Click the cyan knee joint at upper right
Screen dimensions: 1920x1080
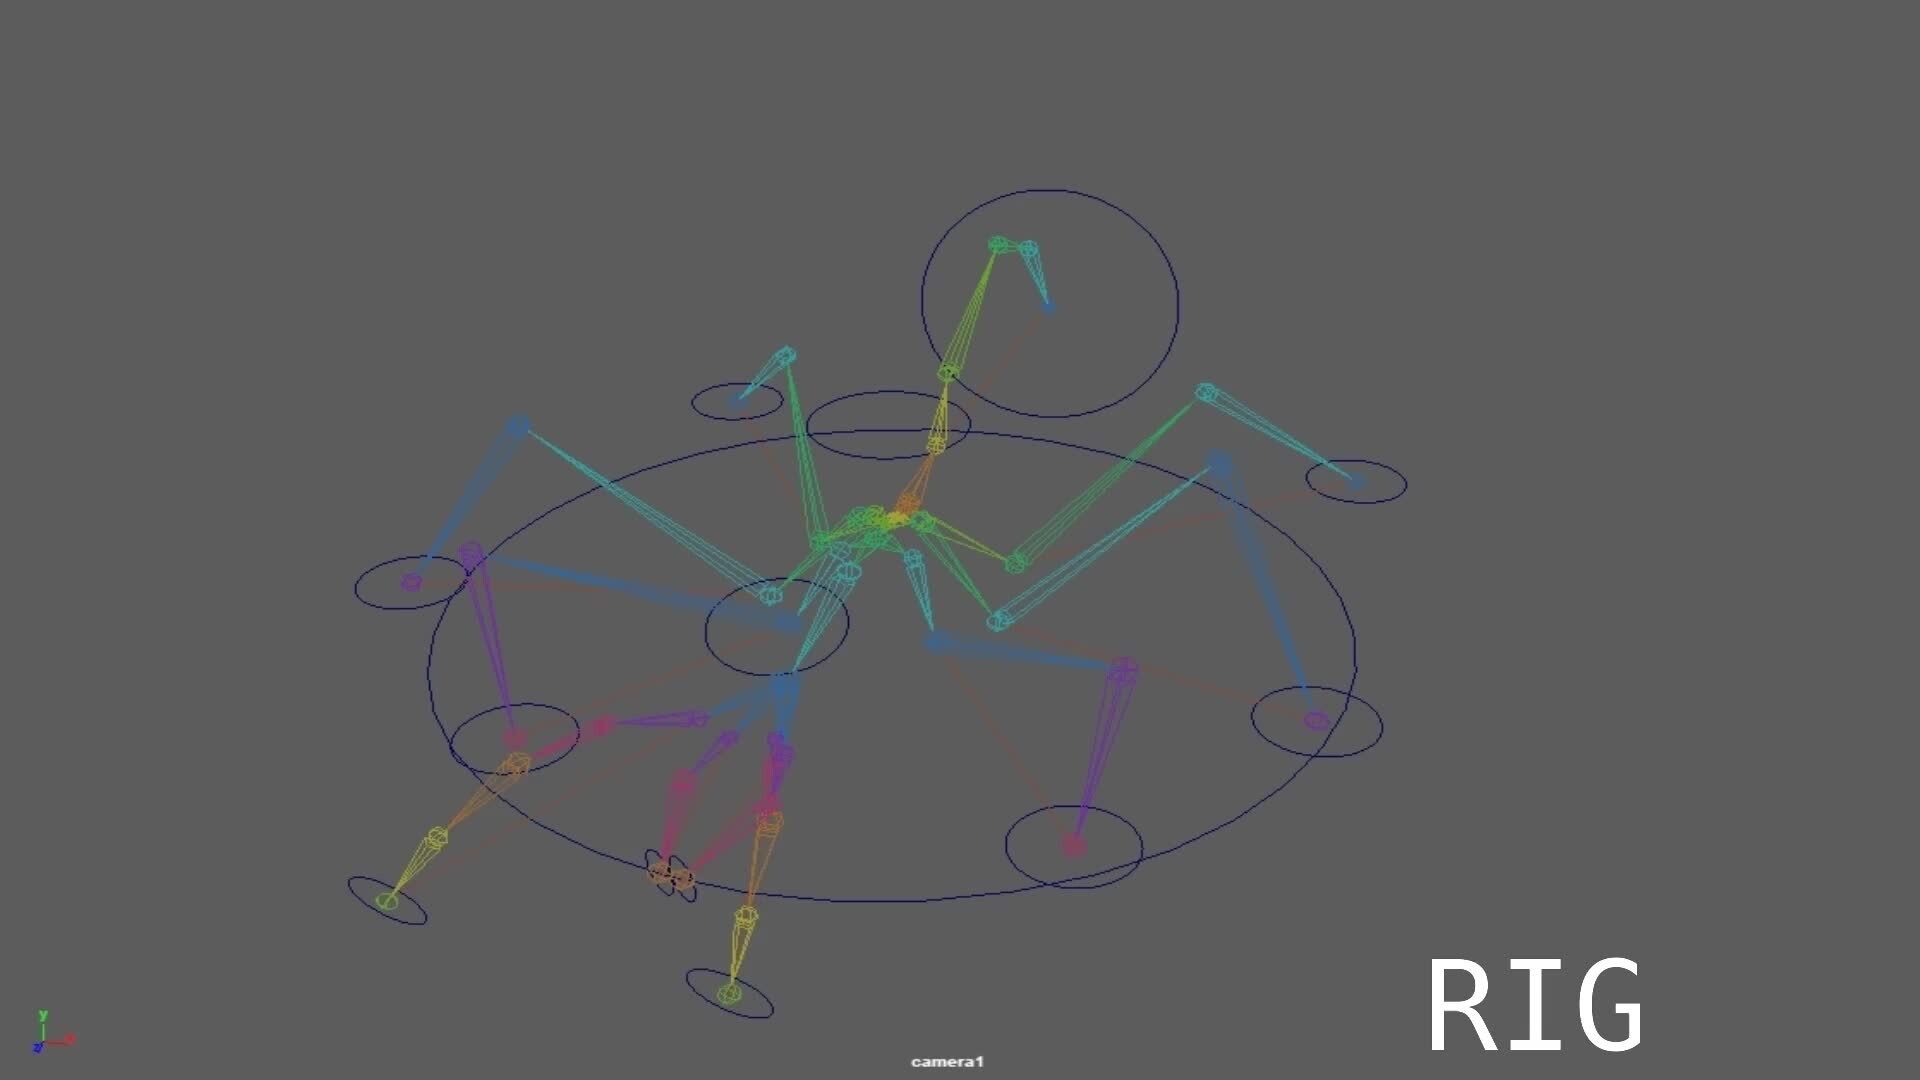tap(1206, 393)
